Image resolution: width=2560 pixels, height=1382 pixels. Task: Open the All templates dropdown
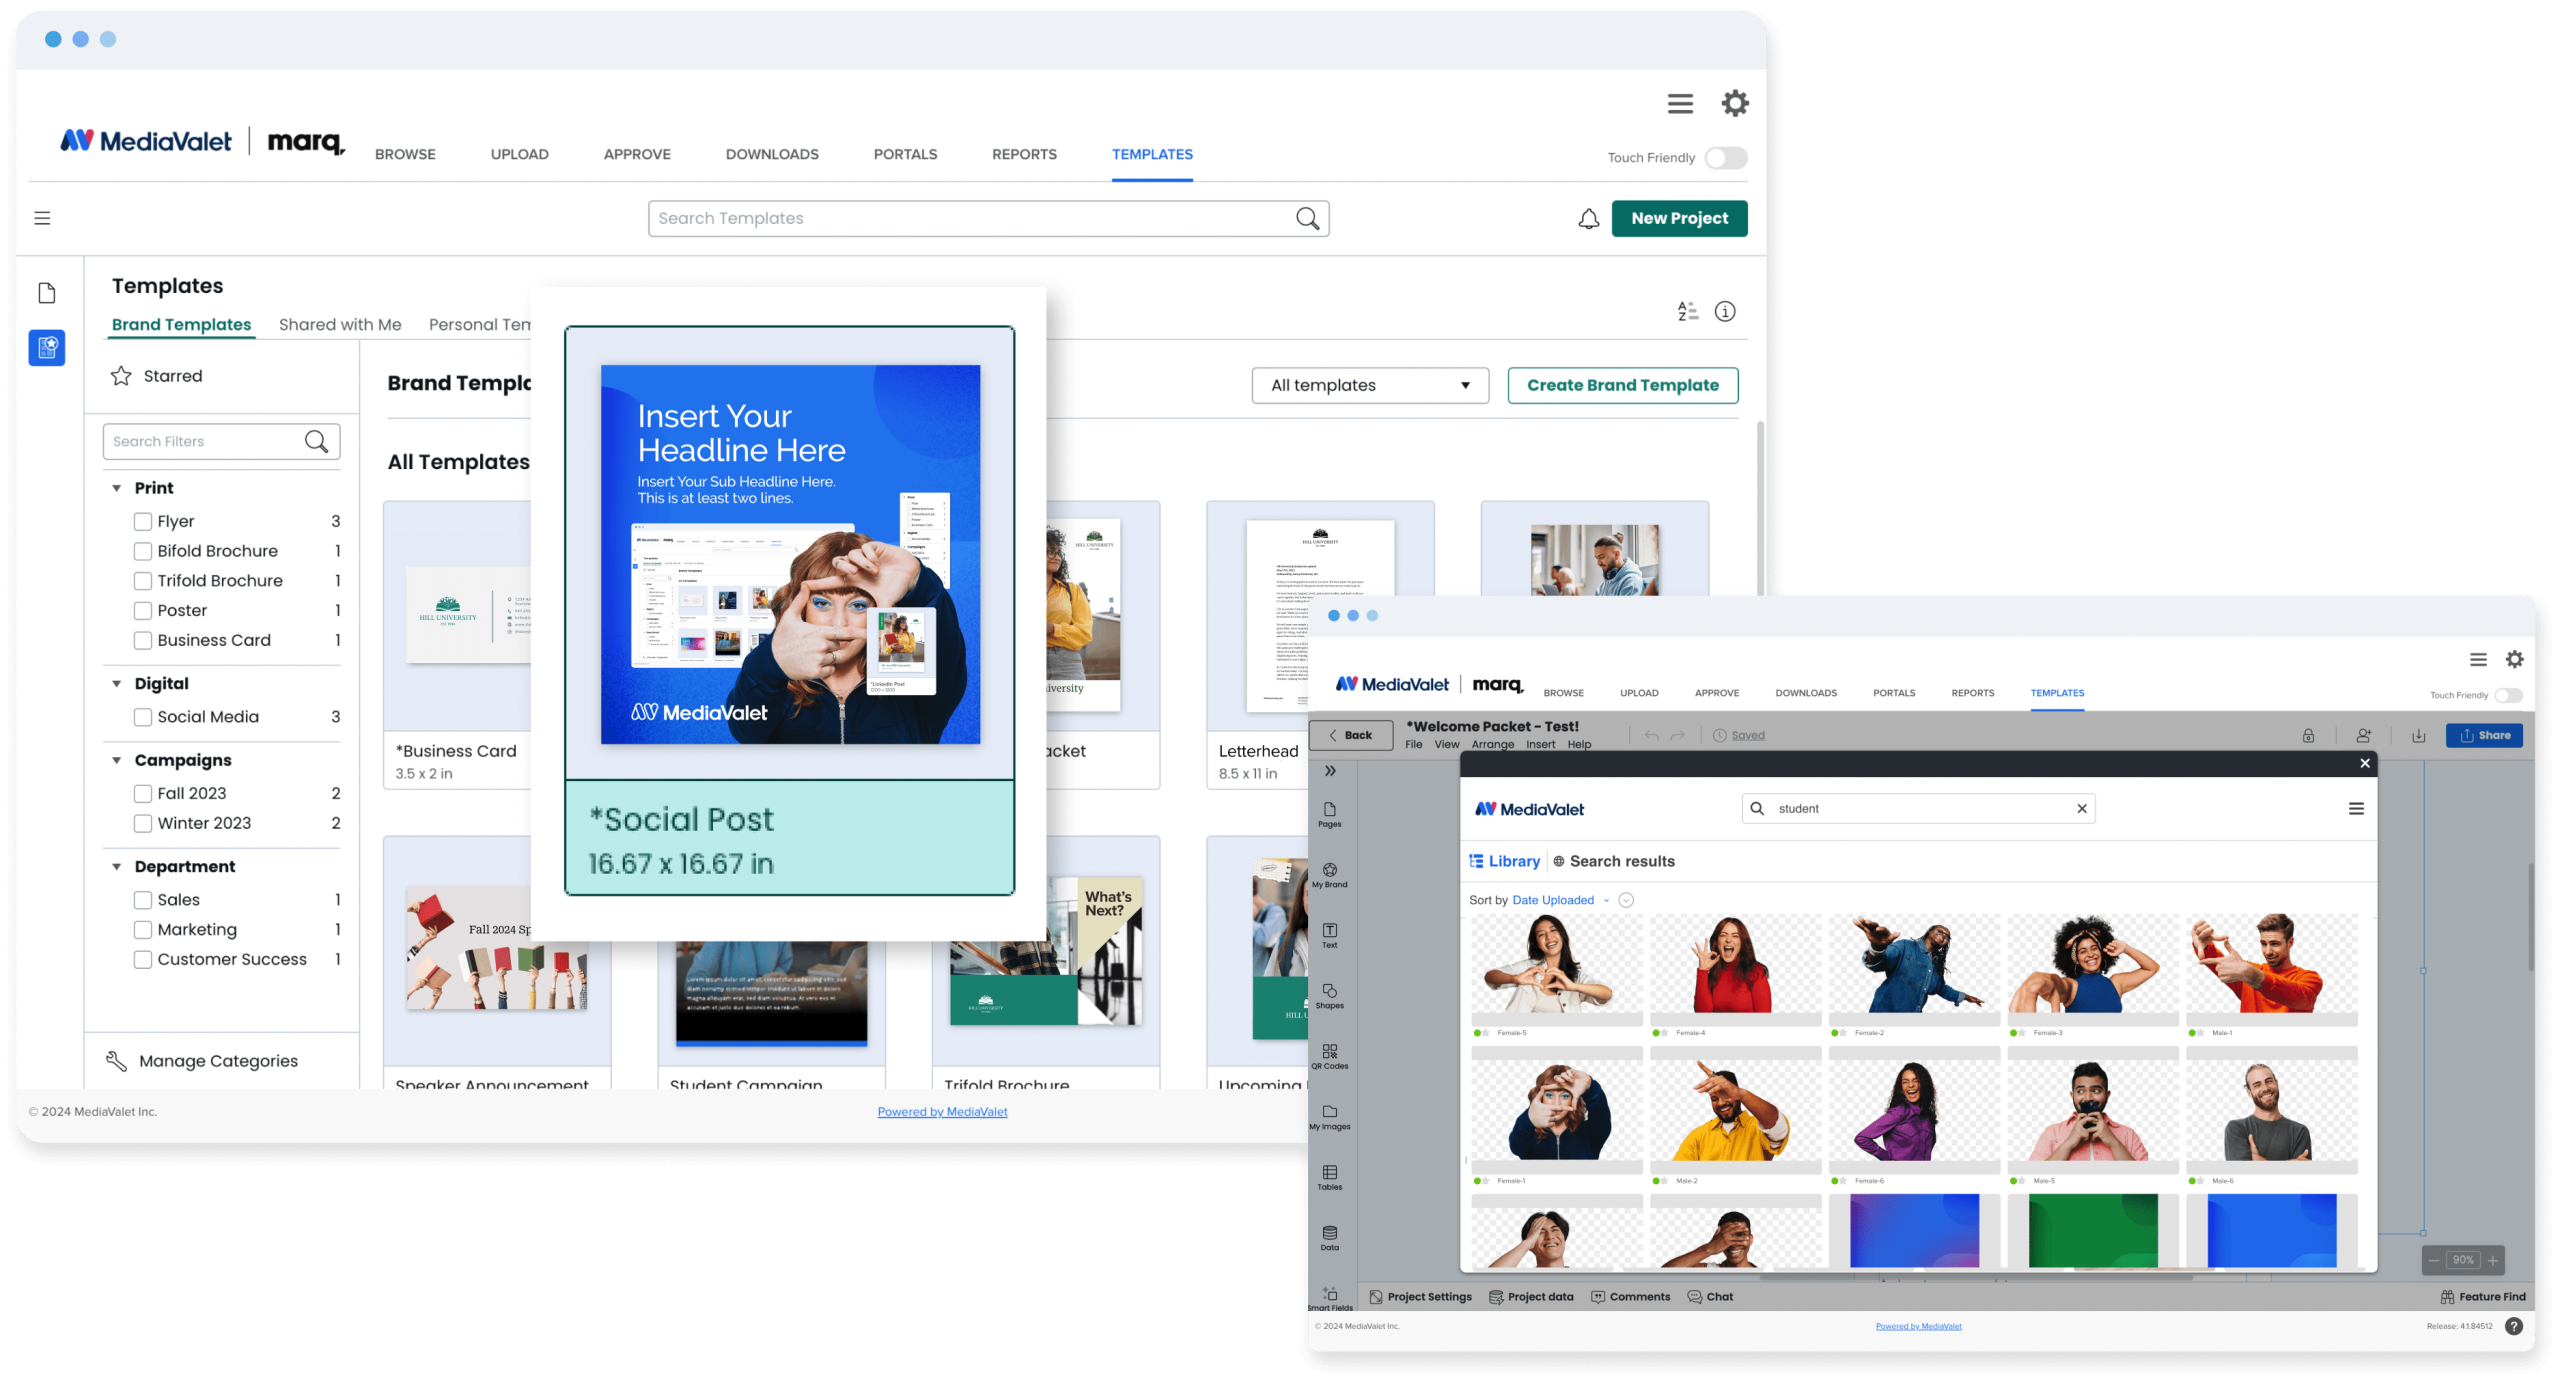[1369, 385]
